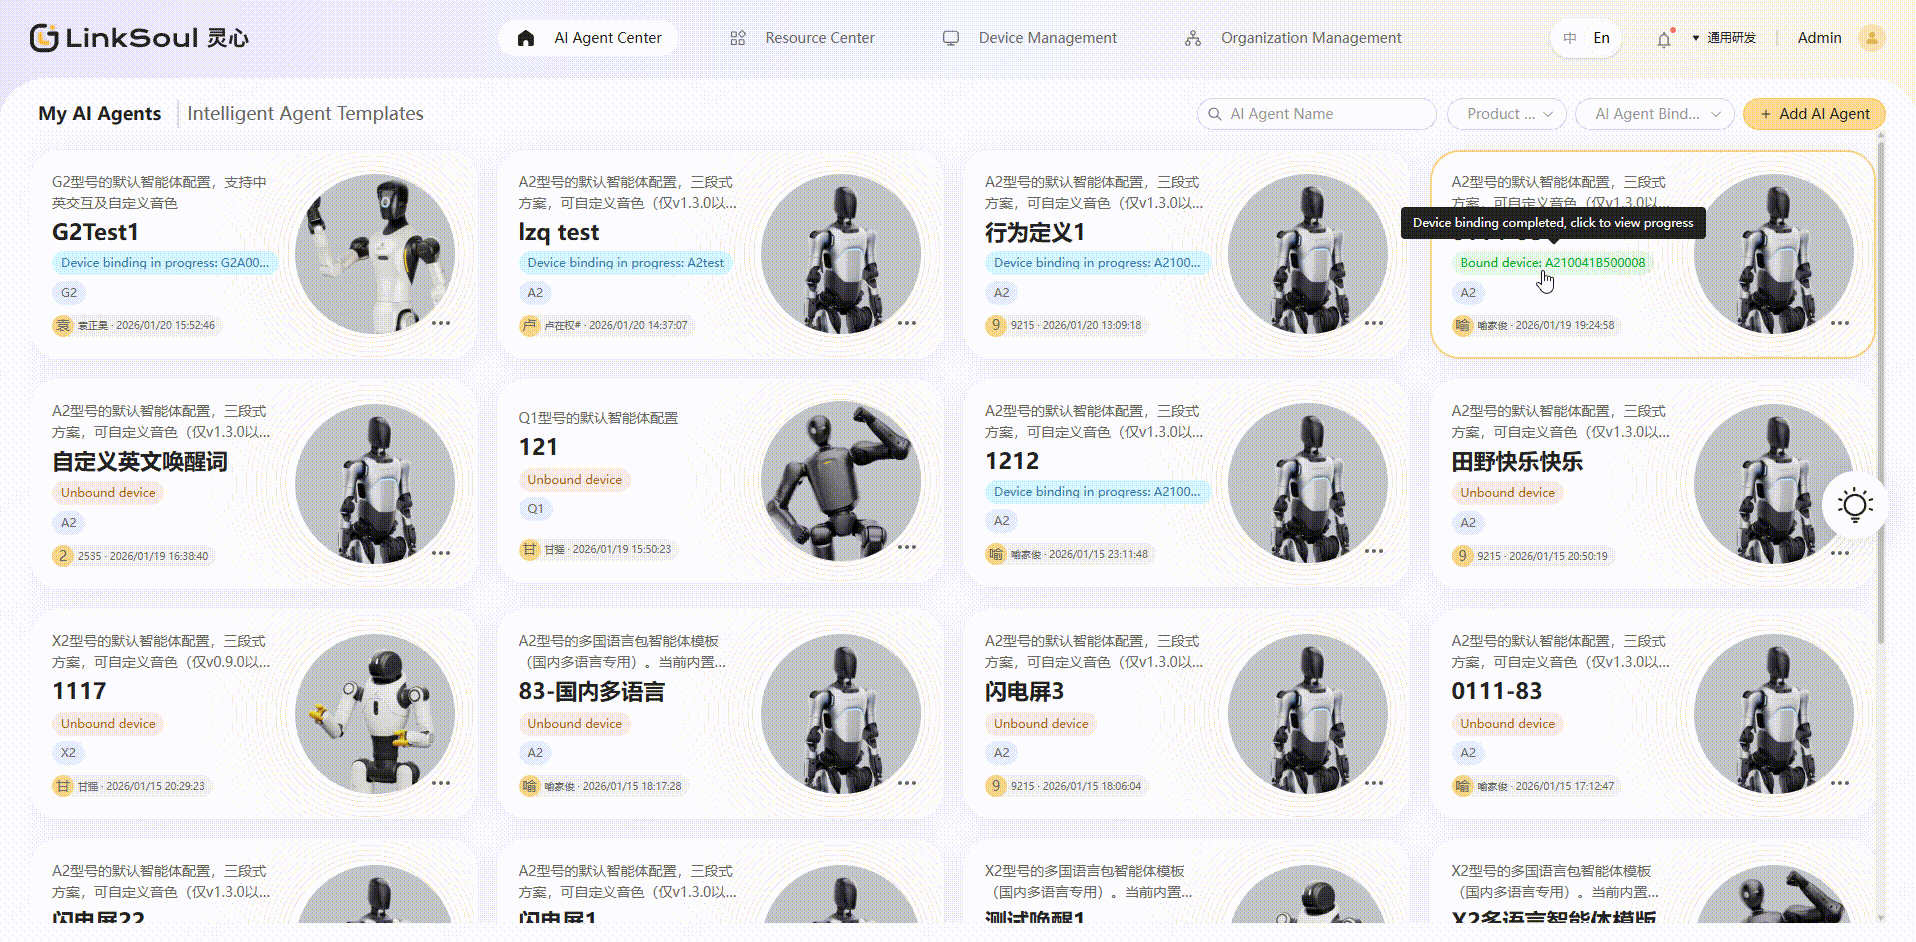Screen dimensions: 1916x942
Task: Open more options on 自定义英文唤醒词 card
Action: pos(441,553)
